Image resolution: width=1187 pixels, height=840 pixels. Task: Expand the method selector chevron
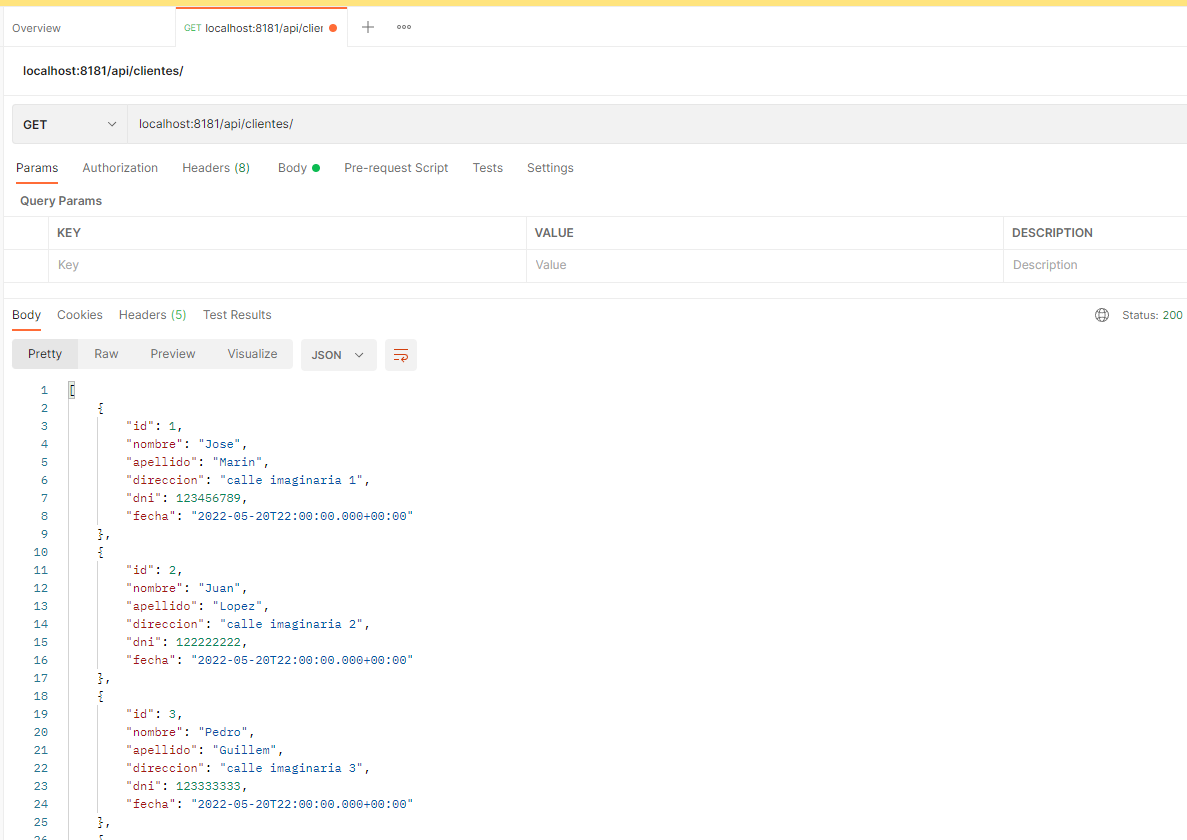click(x=110, y=124)
